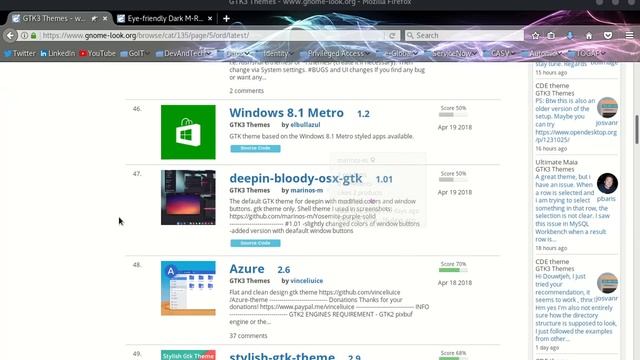
Task: Open the deepin-bloody-osx-gtk theme title
Action: (296, 178)
